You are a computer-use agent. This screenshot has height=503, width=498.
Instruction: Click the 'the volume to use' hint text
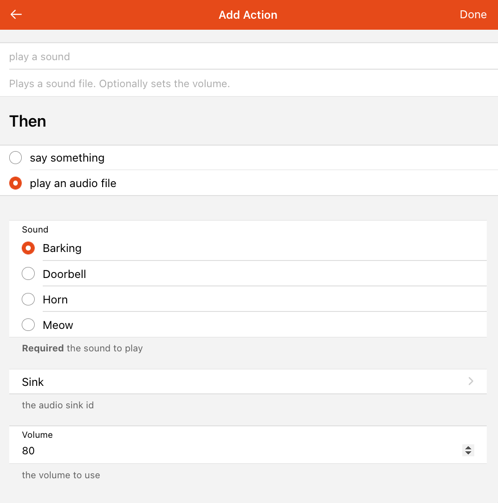pos(61,475)
